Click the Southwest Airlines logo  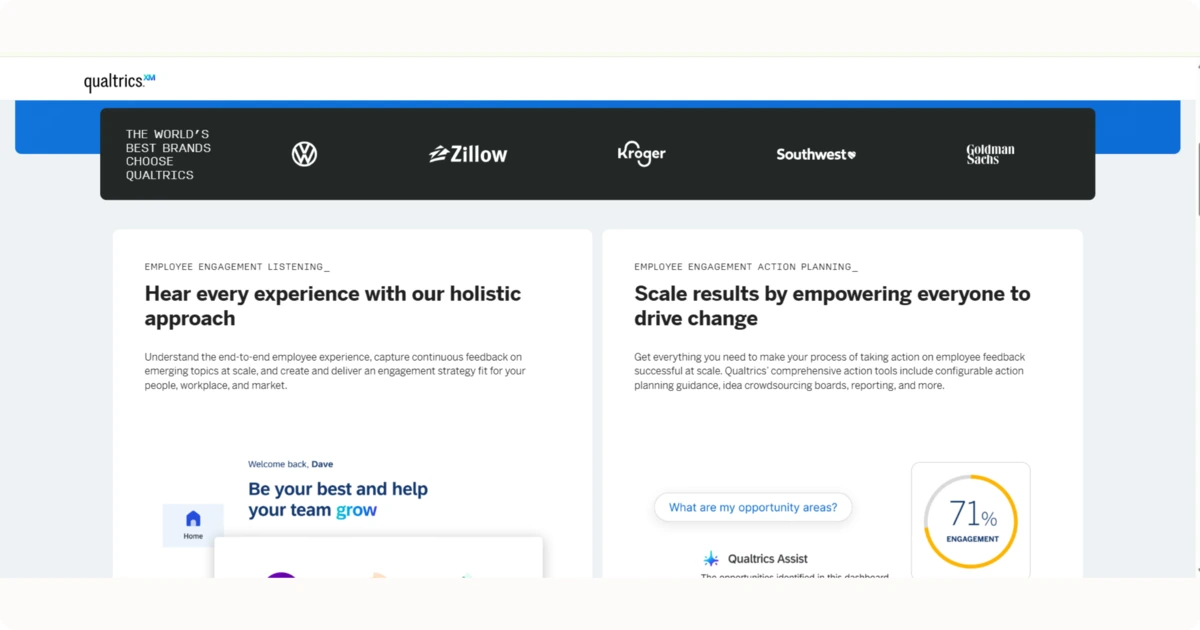pyautogui.click(x=816, y=154)
